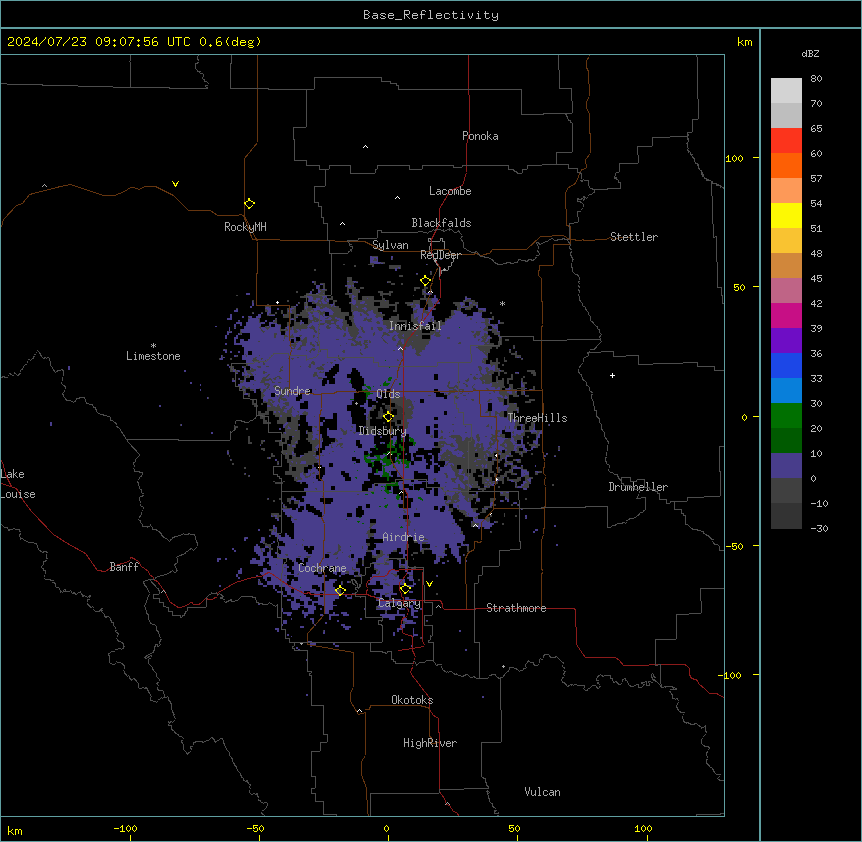The width and height of the screenshot is (862, 842).
Task: Select the yellow diamond marker below Cochrane
Action: (341, 591)
